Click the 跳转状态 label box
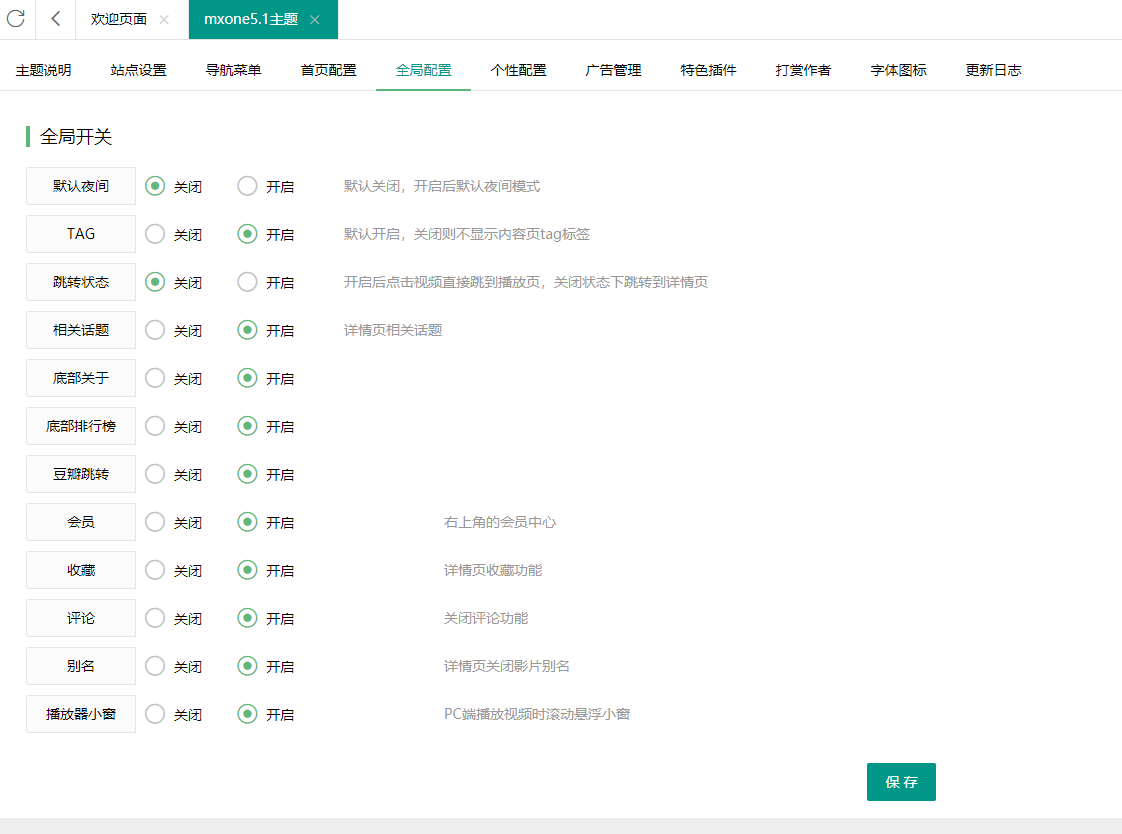The image size is (1122, 834). (81, 282)
